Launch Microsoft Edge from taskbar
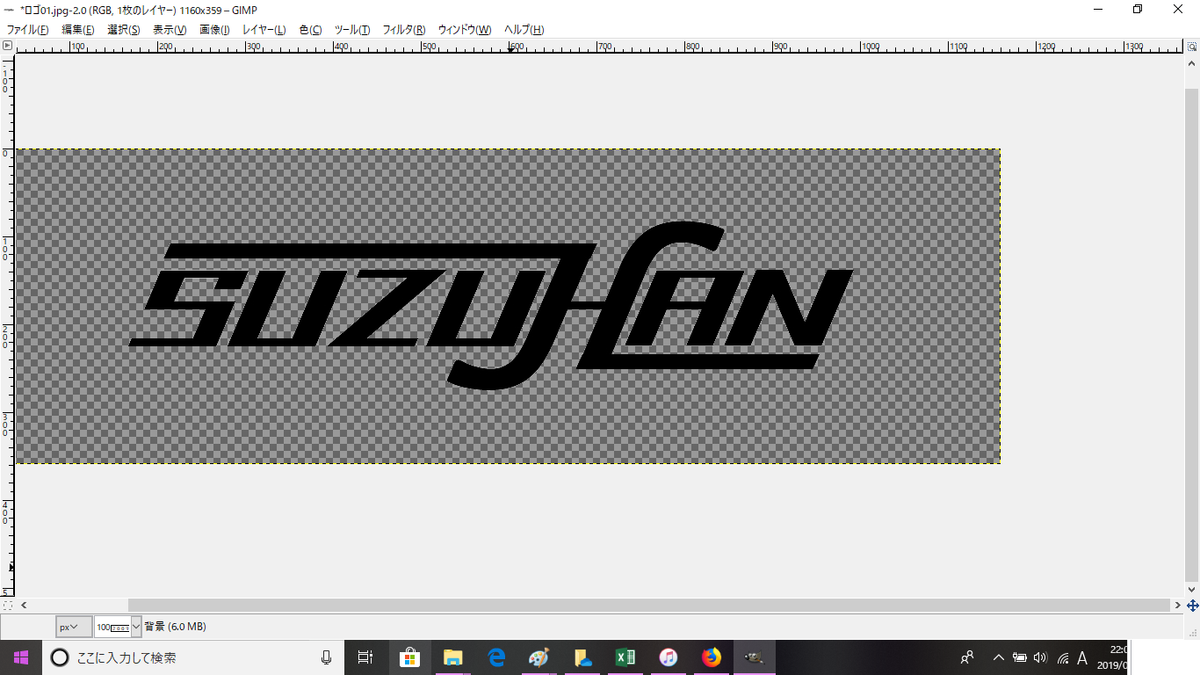This screenshot has width=1200, height=675. tap(496, 657)
